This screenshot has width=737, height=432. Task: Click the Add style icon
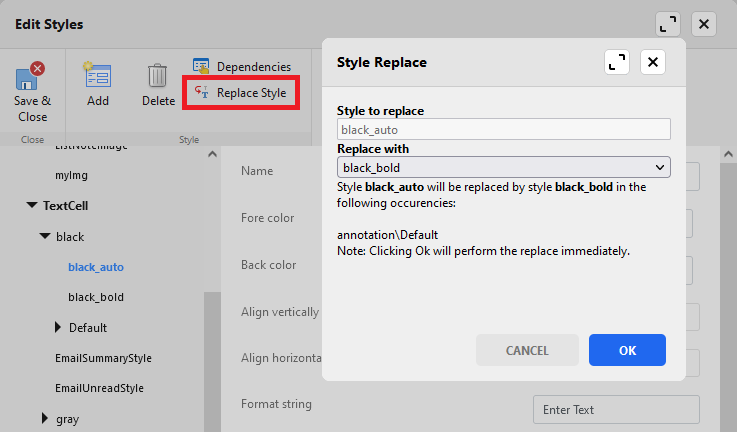click(x=98, y=78)
